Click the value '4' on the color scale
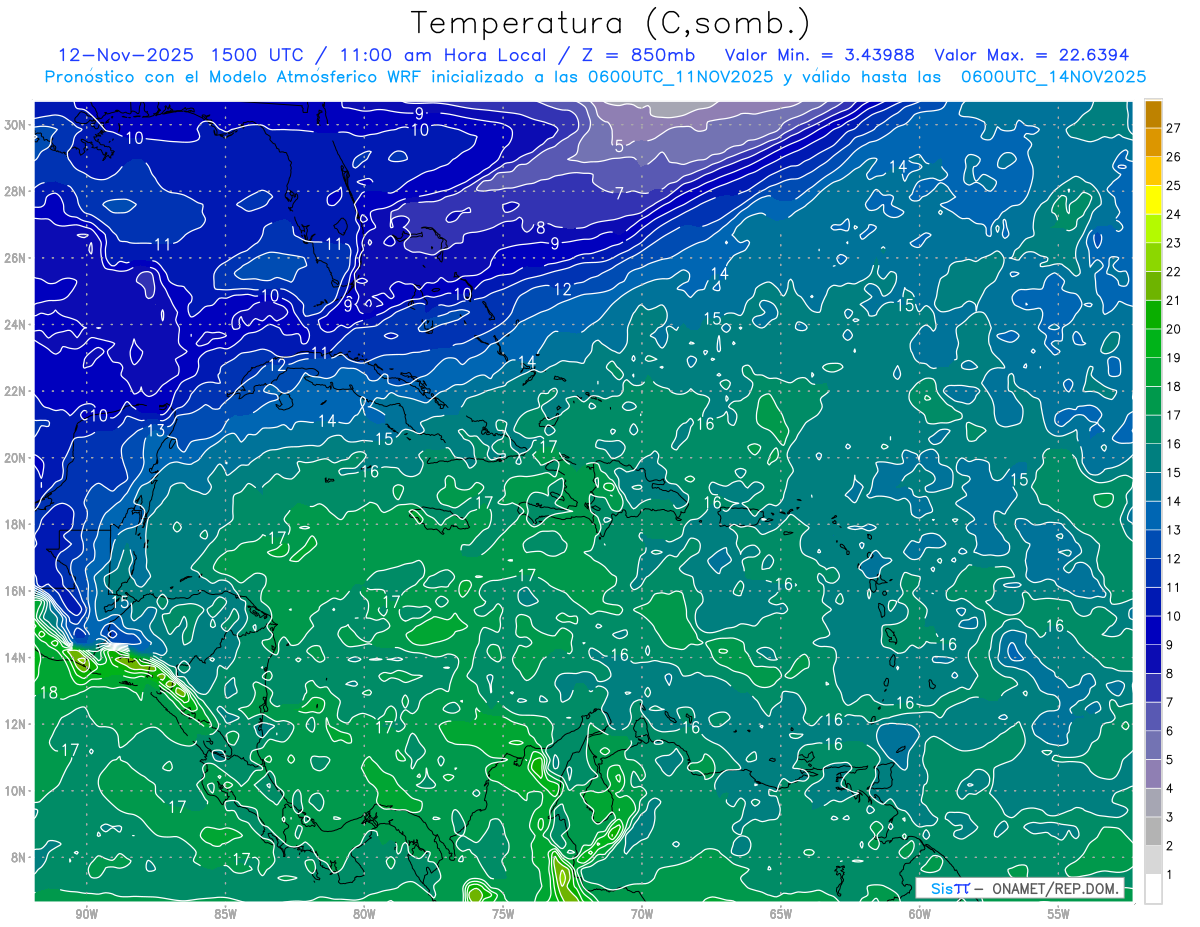Image resolution: width=1200 pixels, height=927 pixels. (x=1170, y=789)
